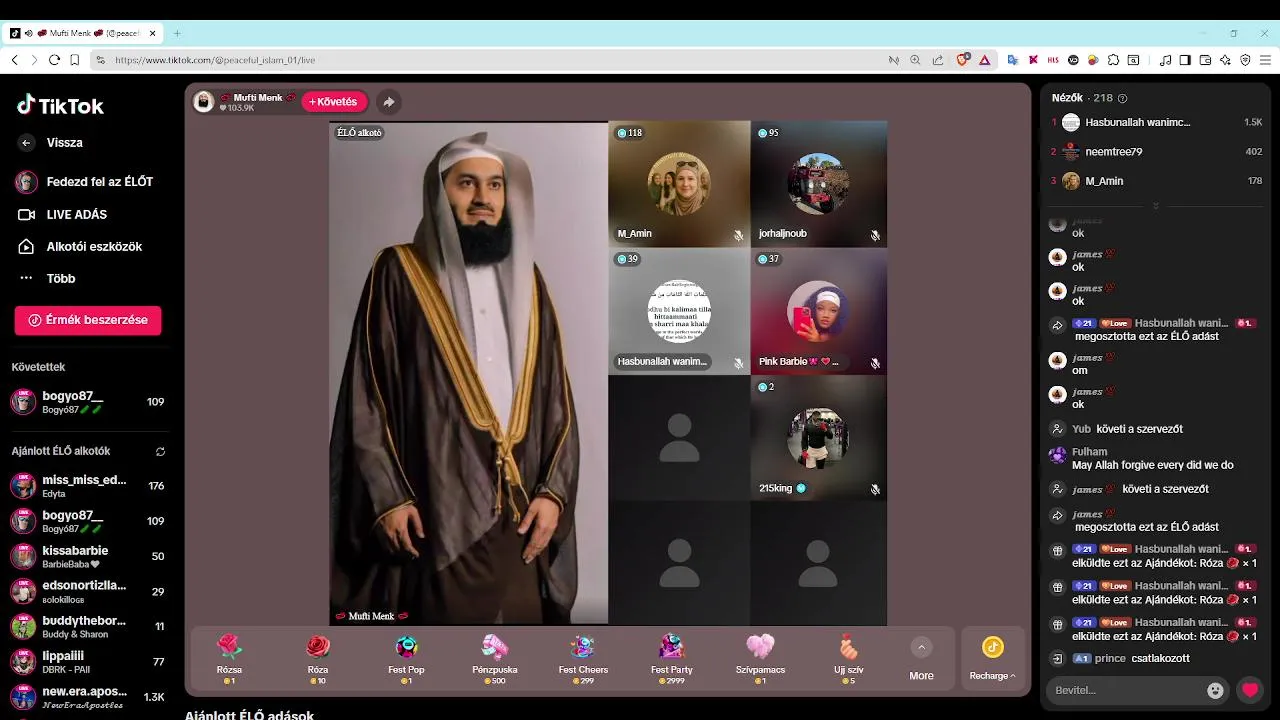Image resolution: width=1280 pixels, height=720 pixels.
Task: Toggle the browser sidebar panel
Action: pyautogui.click(x=1185, y=60)
